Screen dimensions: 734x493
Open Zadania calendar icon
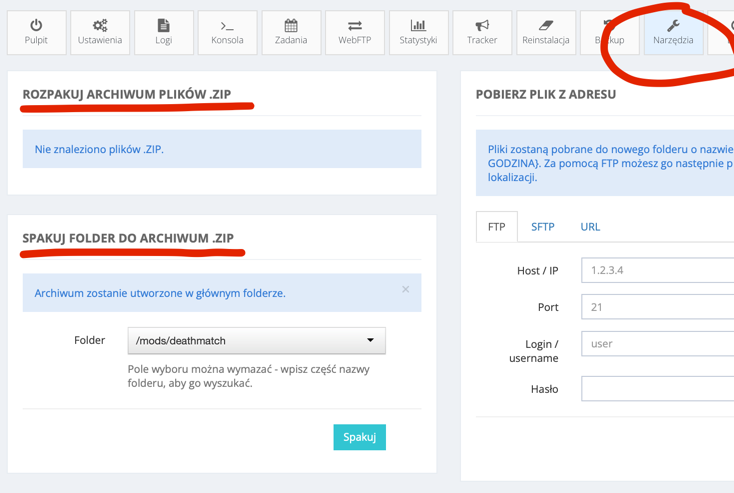pos(291,26)
